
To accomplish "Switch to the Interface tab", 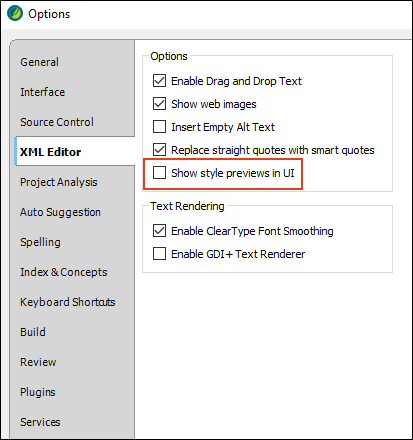I will (42, 92).
